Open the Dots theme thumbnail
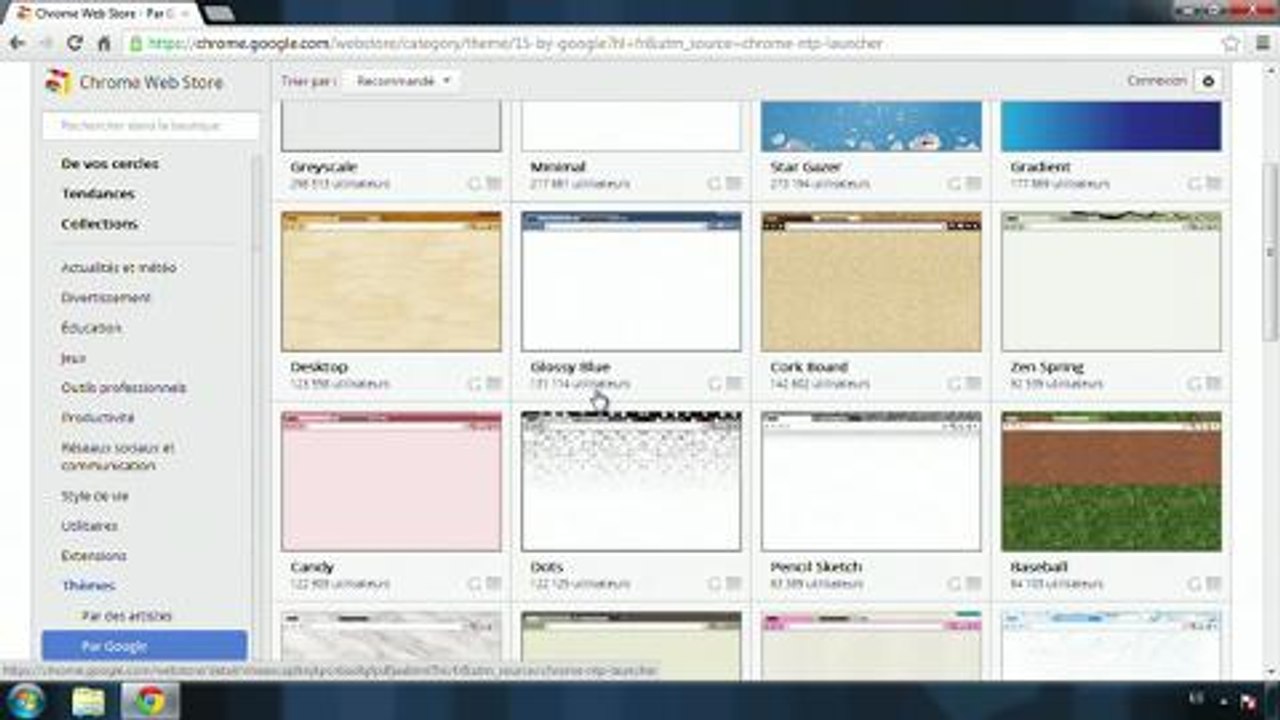The image size is (1280, 720). 631,481
